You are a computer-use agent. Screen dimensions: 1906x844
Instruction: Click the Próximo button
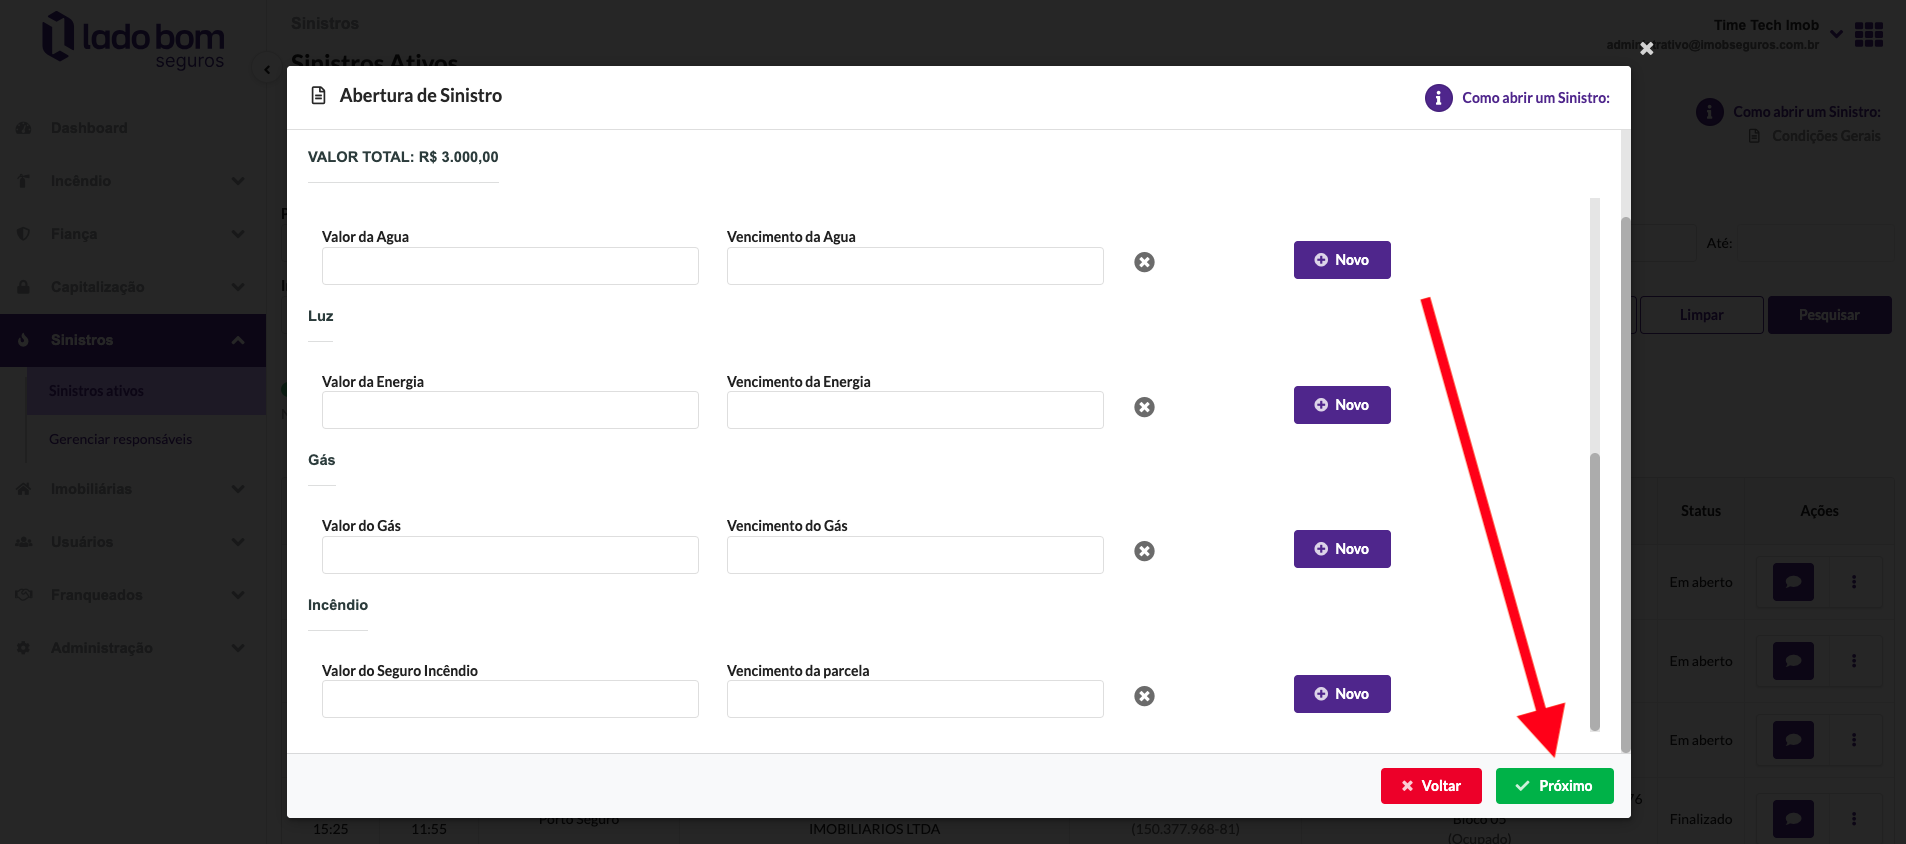(x=1554, y=786)
